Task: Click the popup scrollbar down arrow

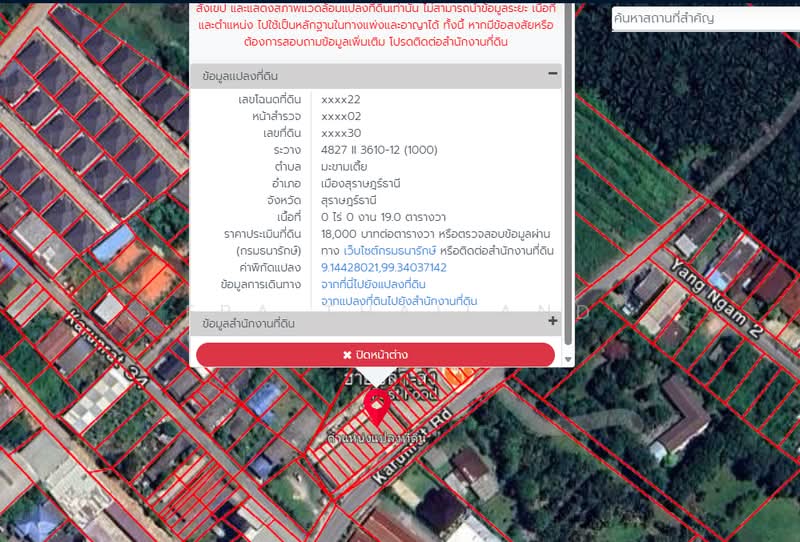Action: click(568, 360)
